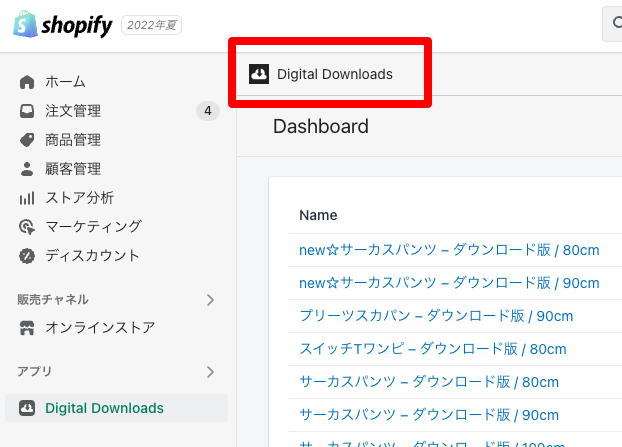622x447 pixels.
Task: Open new☆サーカスパンツ ダウンロード版 / 80cm
Action: [x=449, y=250]
